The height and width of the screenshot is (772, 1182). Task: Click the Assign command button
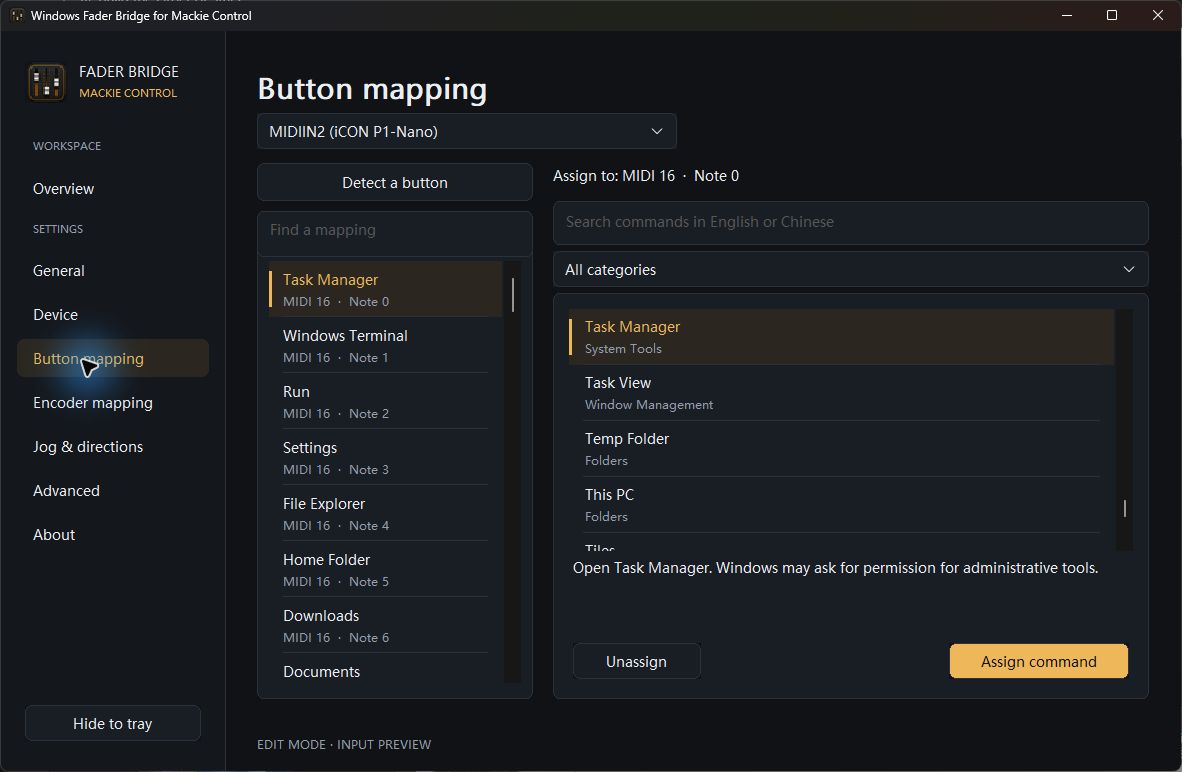point(1039,661)
